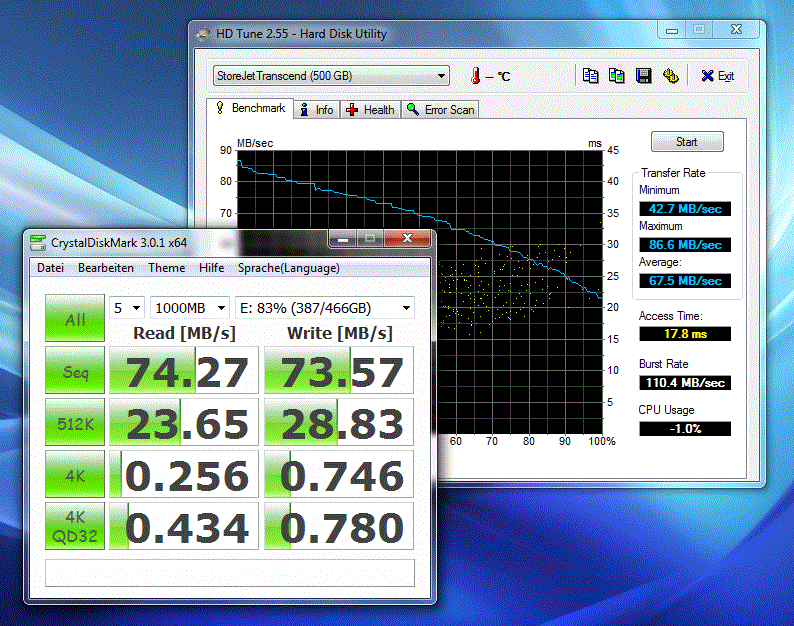Click the empty comment field in CrystalDiskMark

230,573
